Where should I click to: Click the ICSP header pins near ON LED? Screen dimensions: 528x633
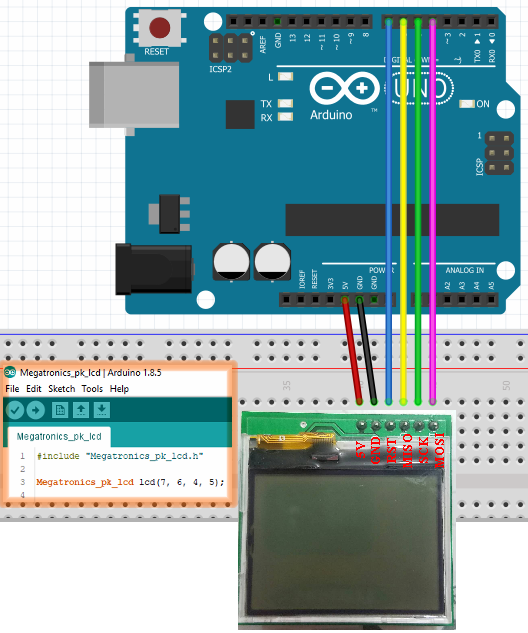pos(499,153)
